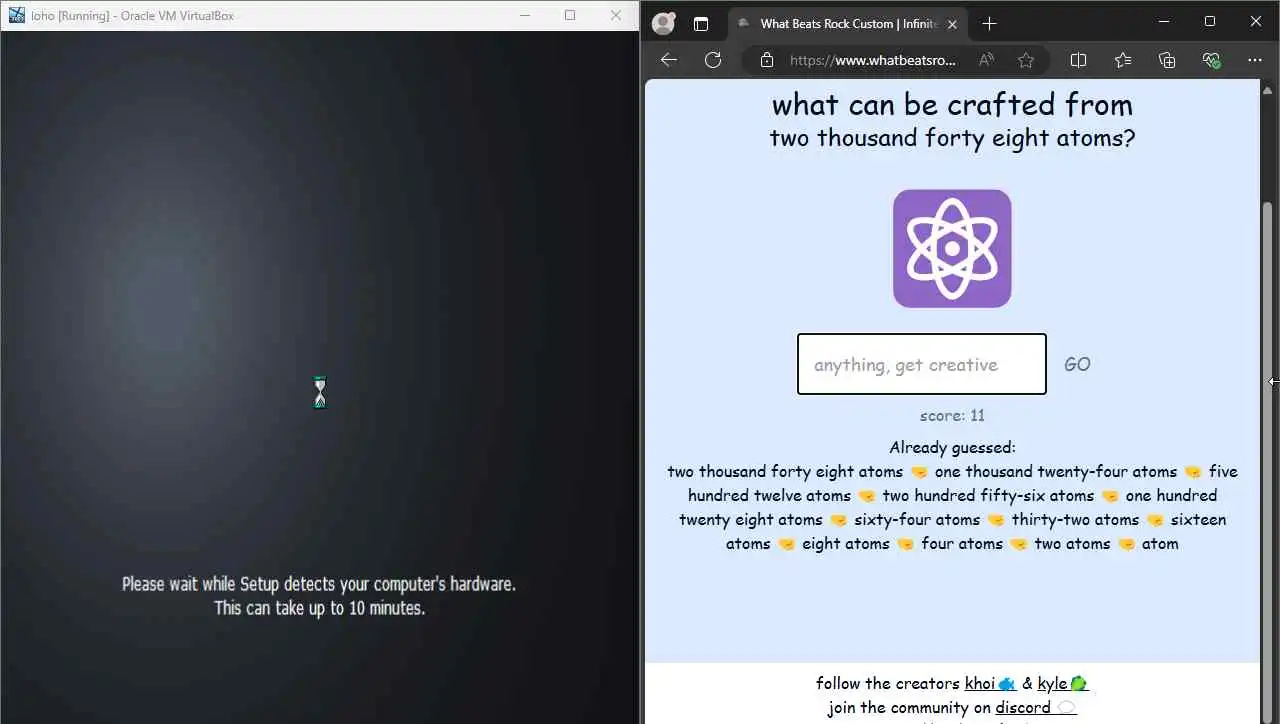
Task: Click the "anything, get creative" input box
Action: (x=922, y=364)
